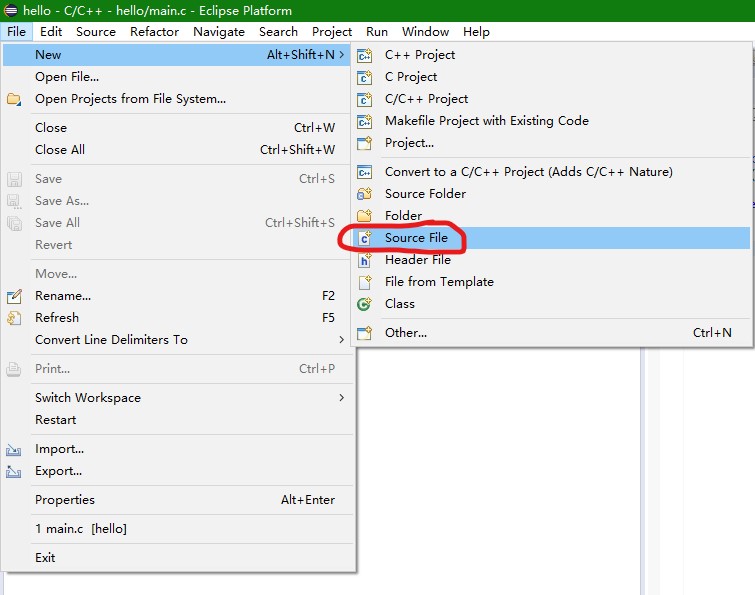Click the C Project icon

tap(364, 77)
